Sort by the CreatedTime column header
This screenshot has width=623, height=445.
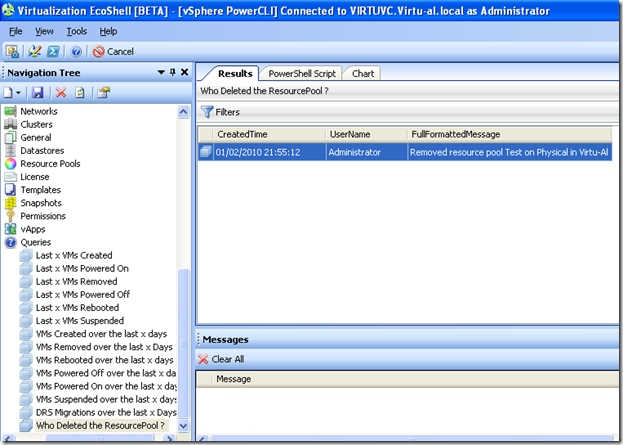coord(270,135)
